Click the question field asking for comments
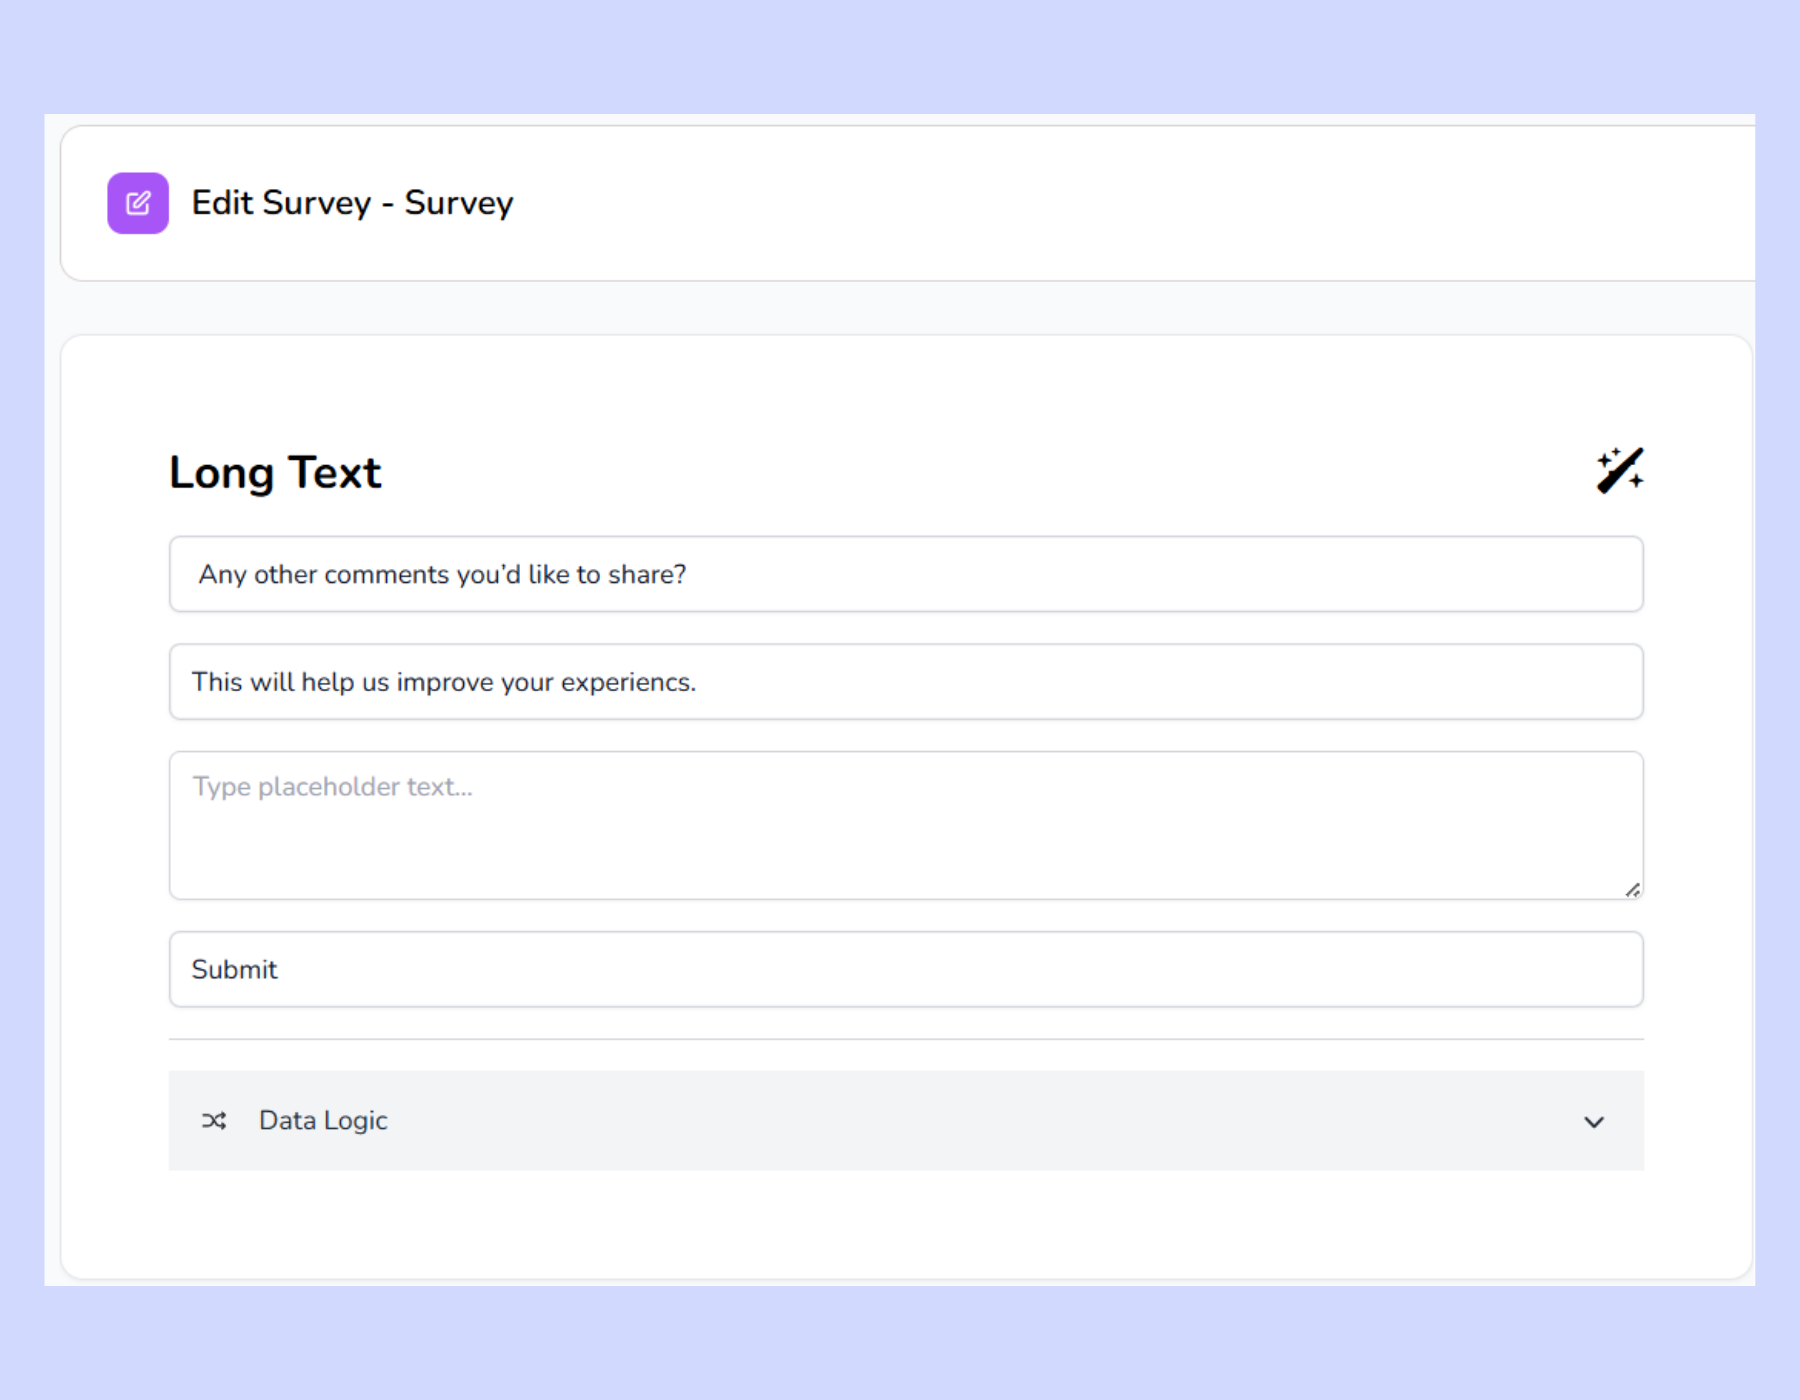1800x1400 pixels. pos(905,574)
